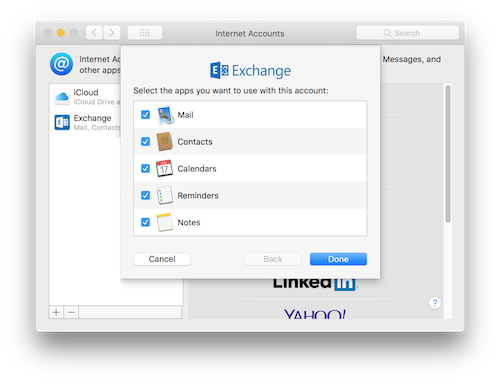The image size is (500, 383).
Task: Remove account with minus button
Action: (71, 312)
